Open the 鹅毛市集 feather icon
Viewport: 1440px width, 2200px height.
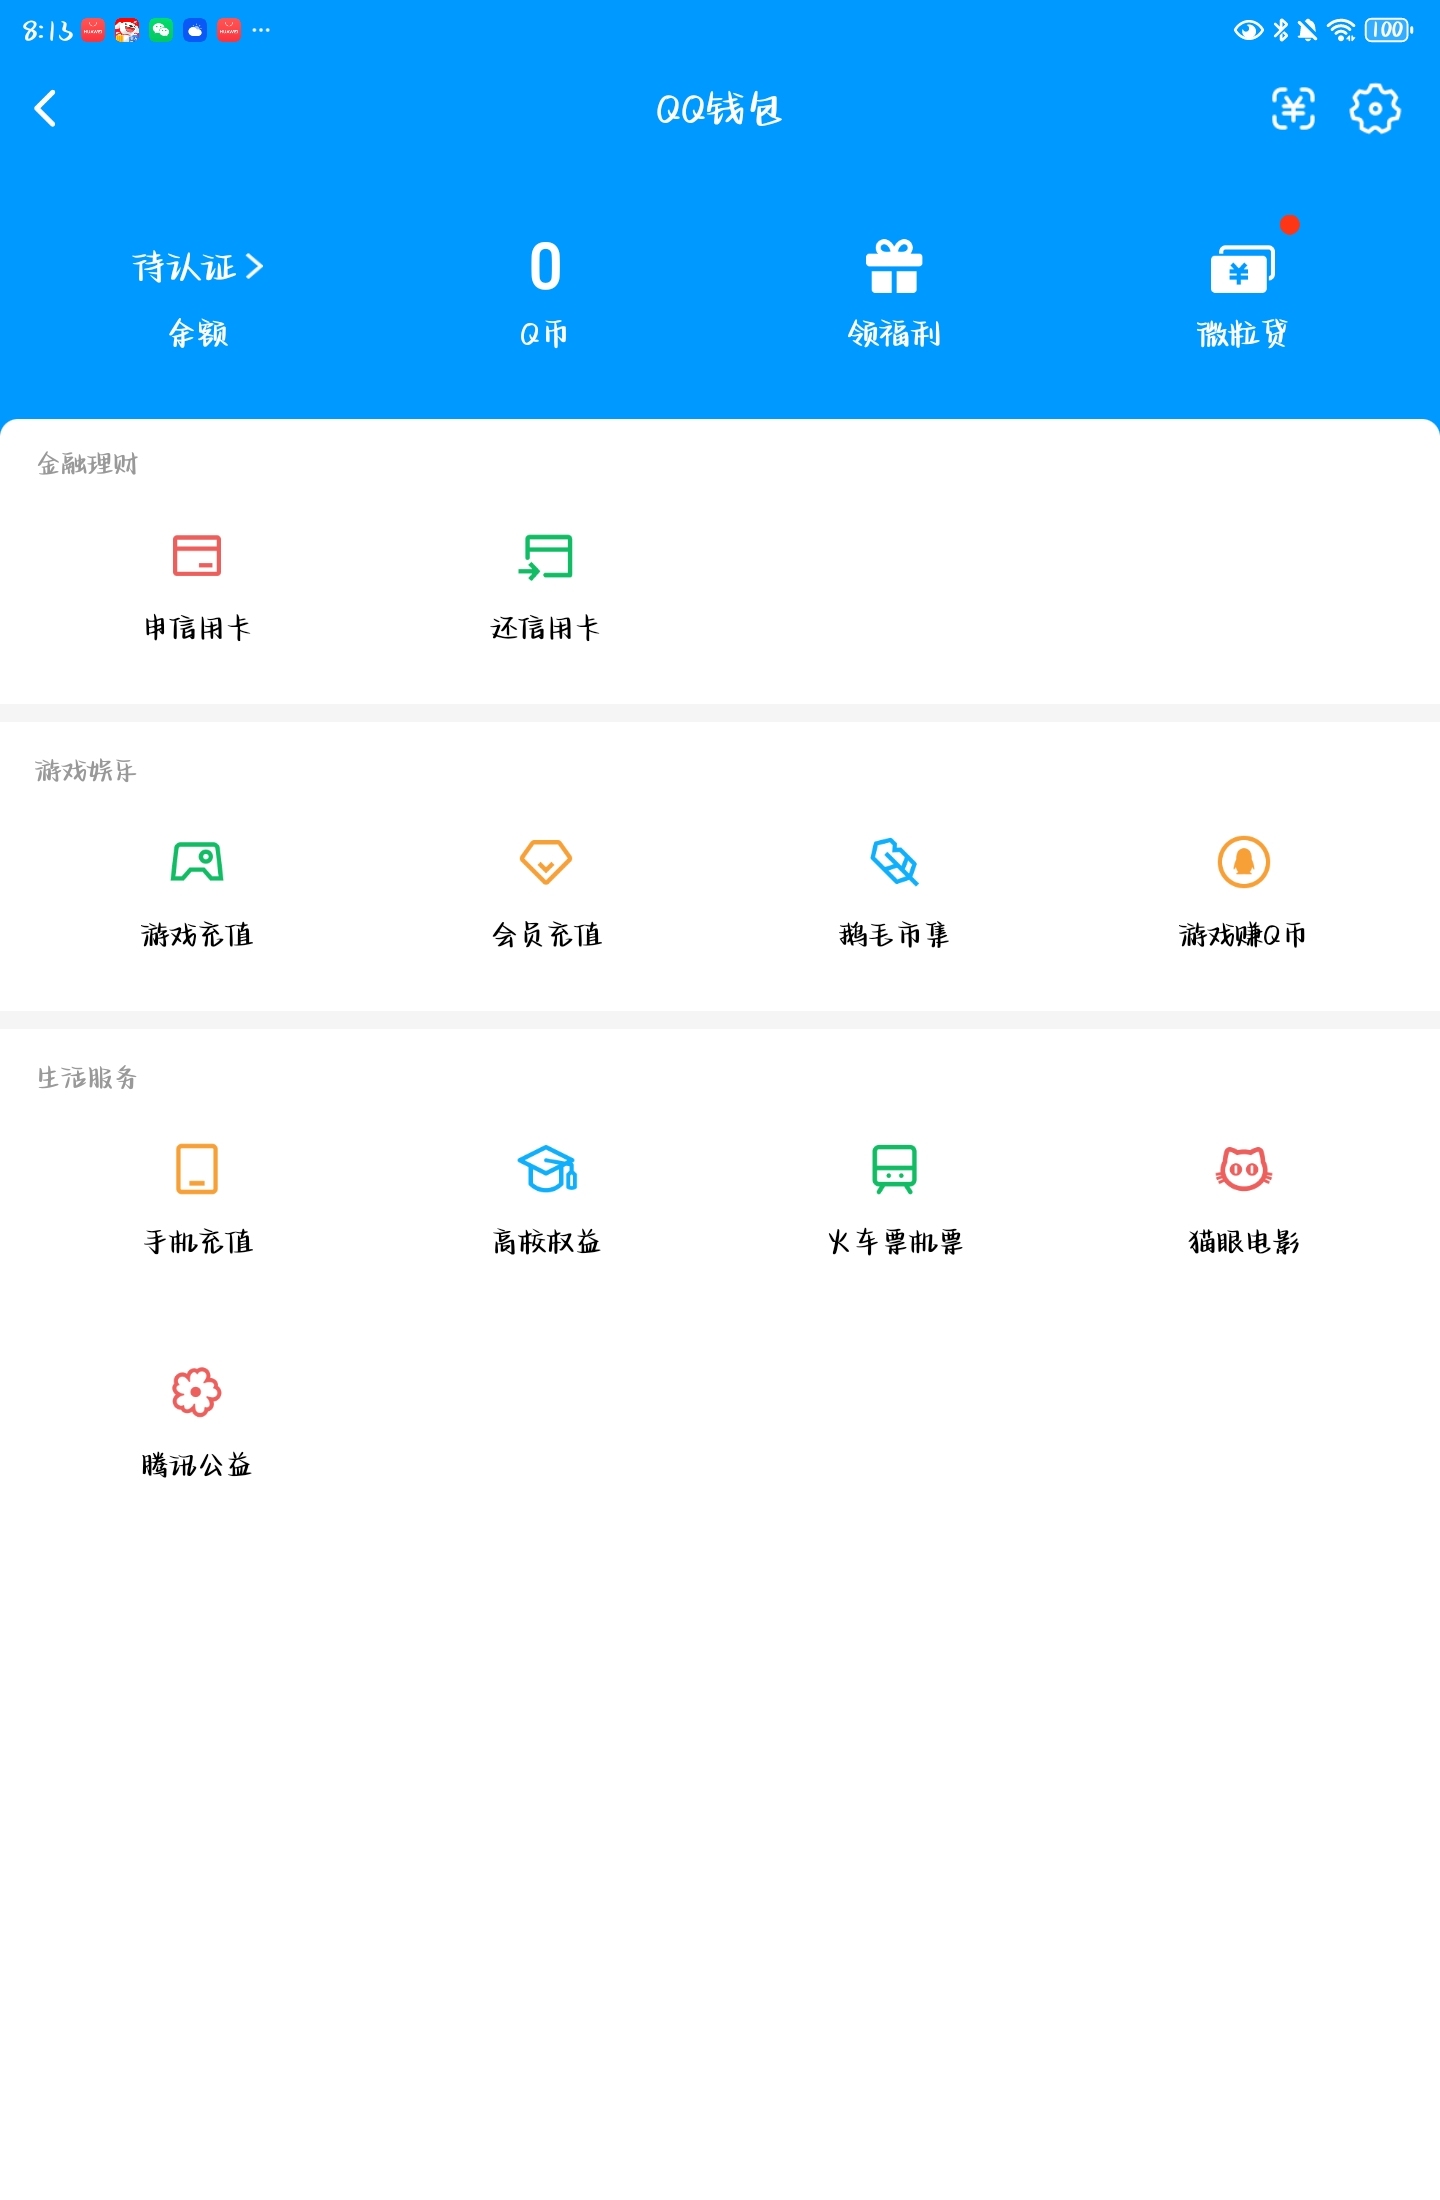(x=894, y=862)
